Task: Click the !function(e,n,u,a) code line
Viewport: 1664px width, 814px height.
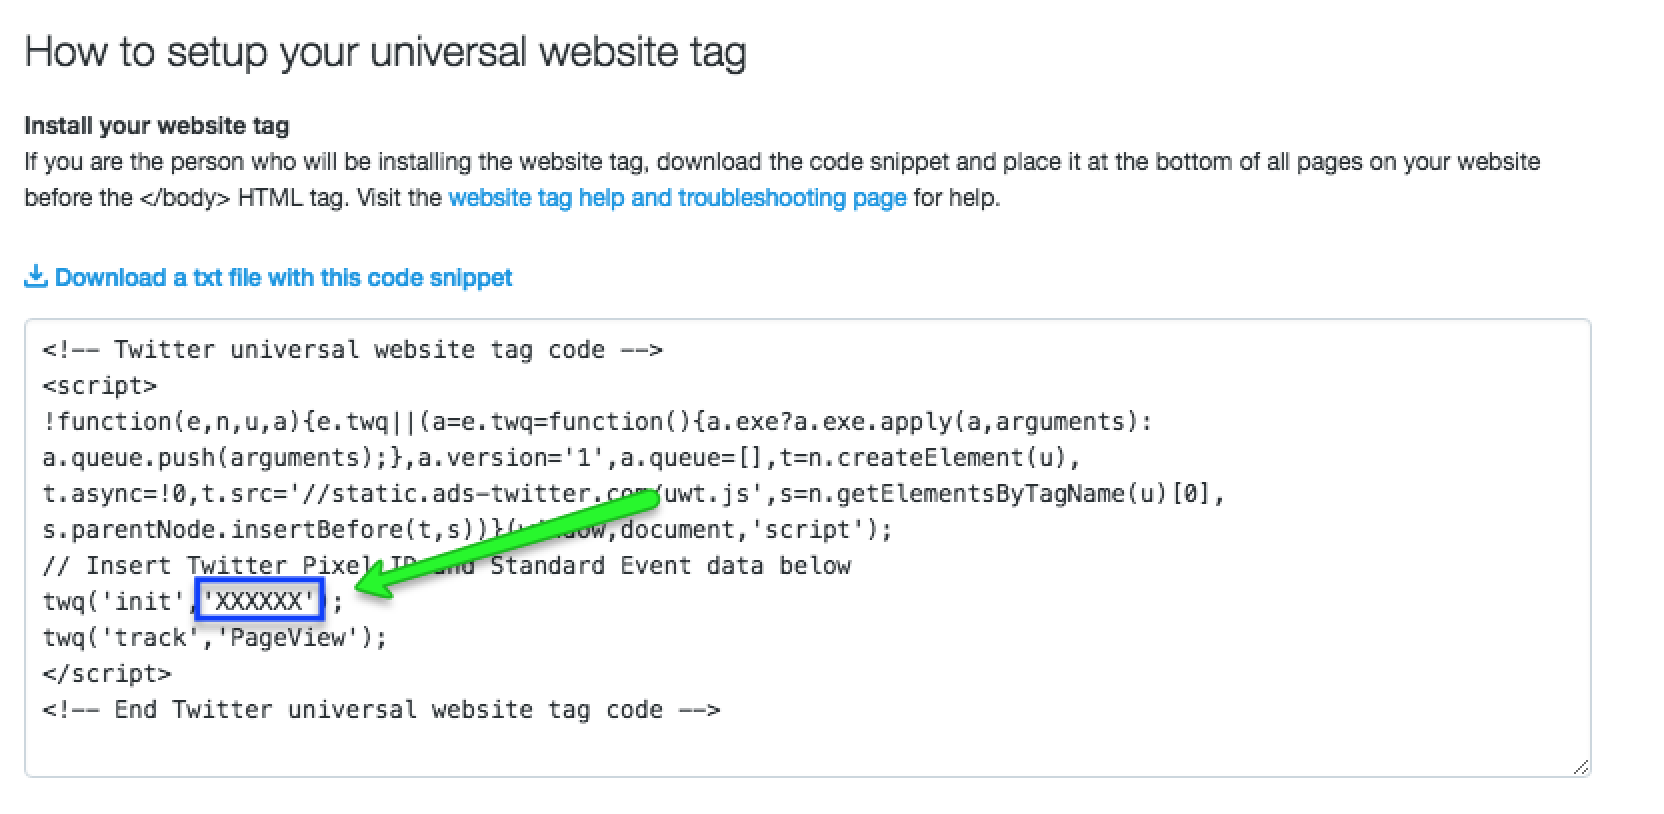Action: point(597,422)
